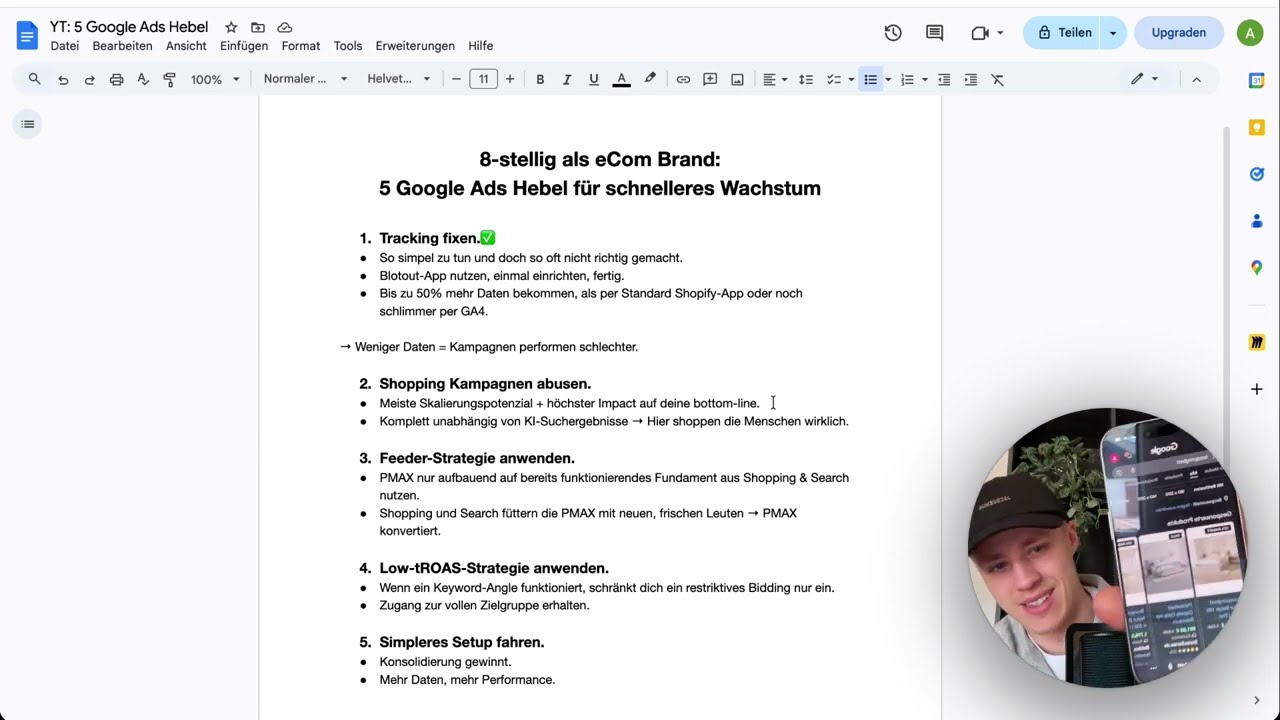The width and height of the screenshot is (1280, 720).
Task: Toggle the numbered list
Action: tap(907, 79)
